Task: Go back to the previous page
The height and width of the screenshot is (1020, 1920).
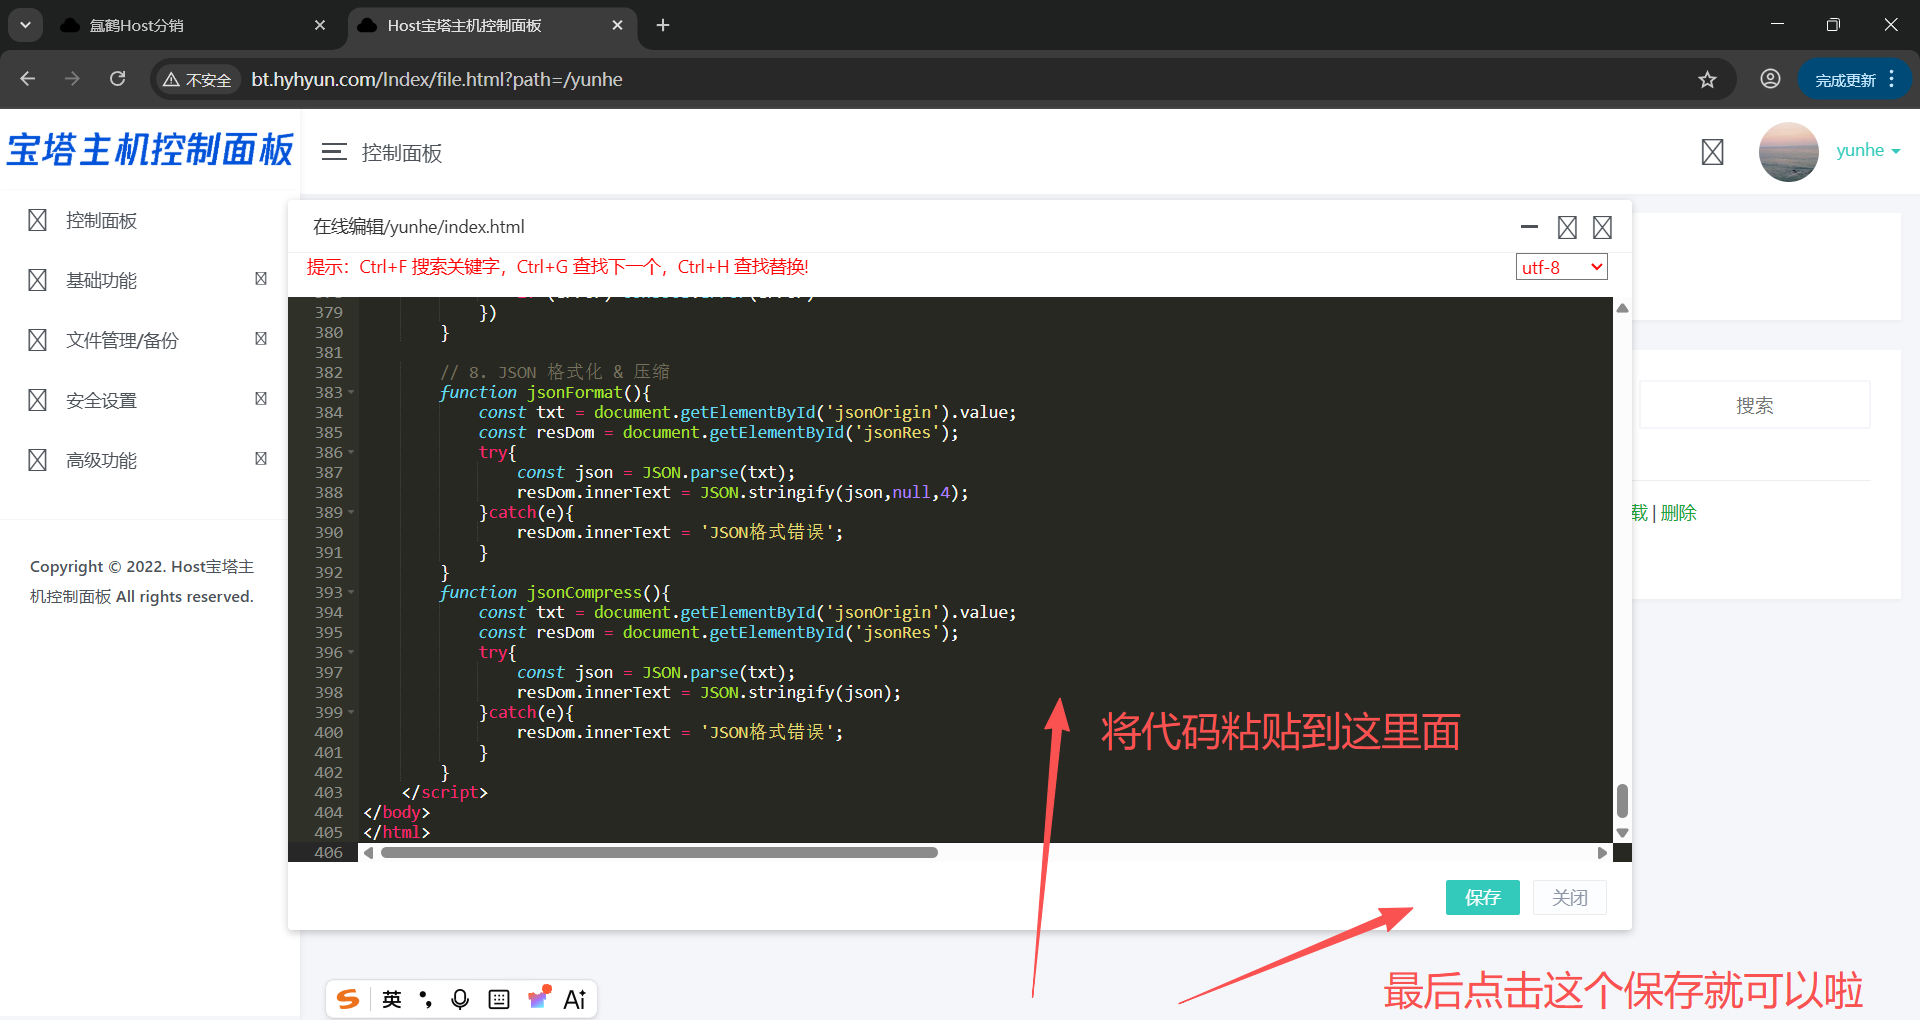Action: pos(28,79)
